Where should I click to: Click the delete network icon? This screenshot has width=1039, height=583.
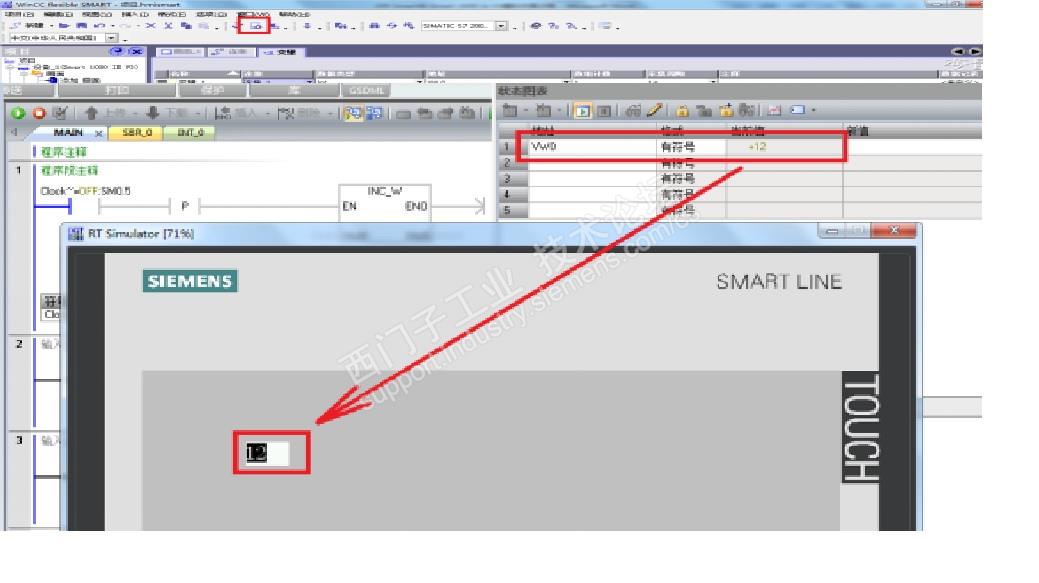click(286, 113)
